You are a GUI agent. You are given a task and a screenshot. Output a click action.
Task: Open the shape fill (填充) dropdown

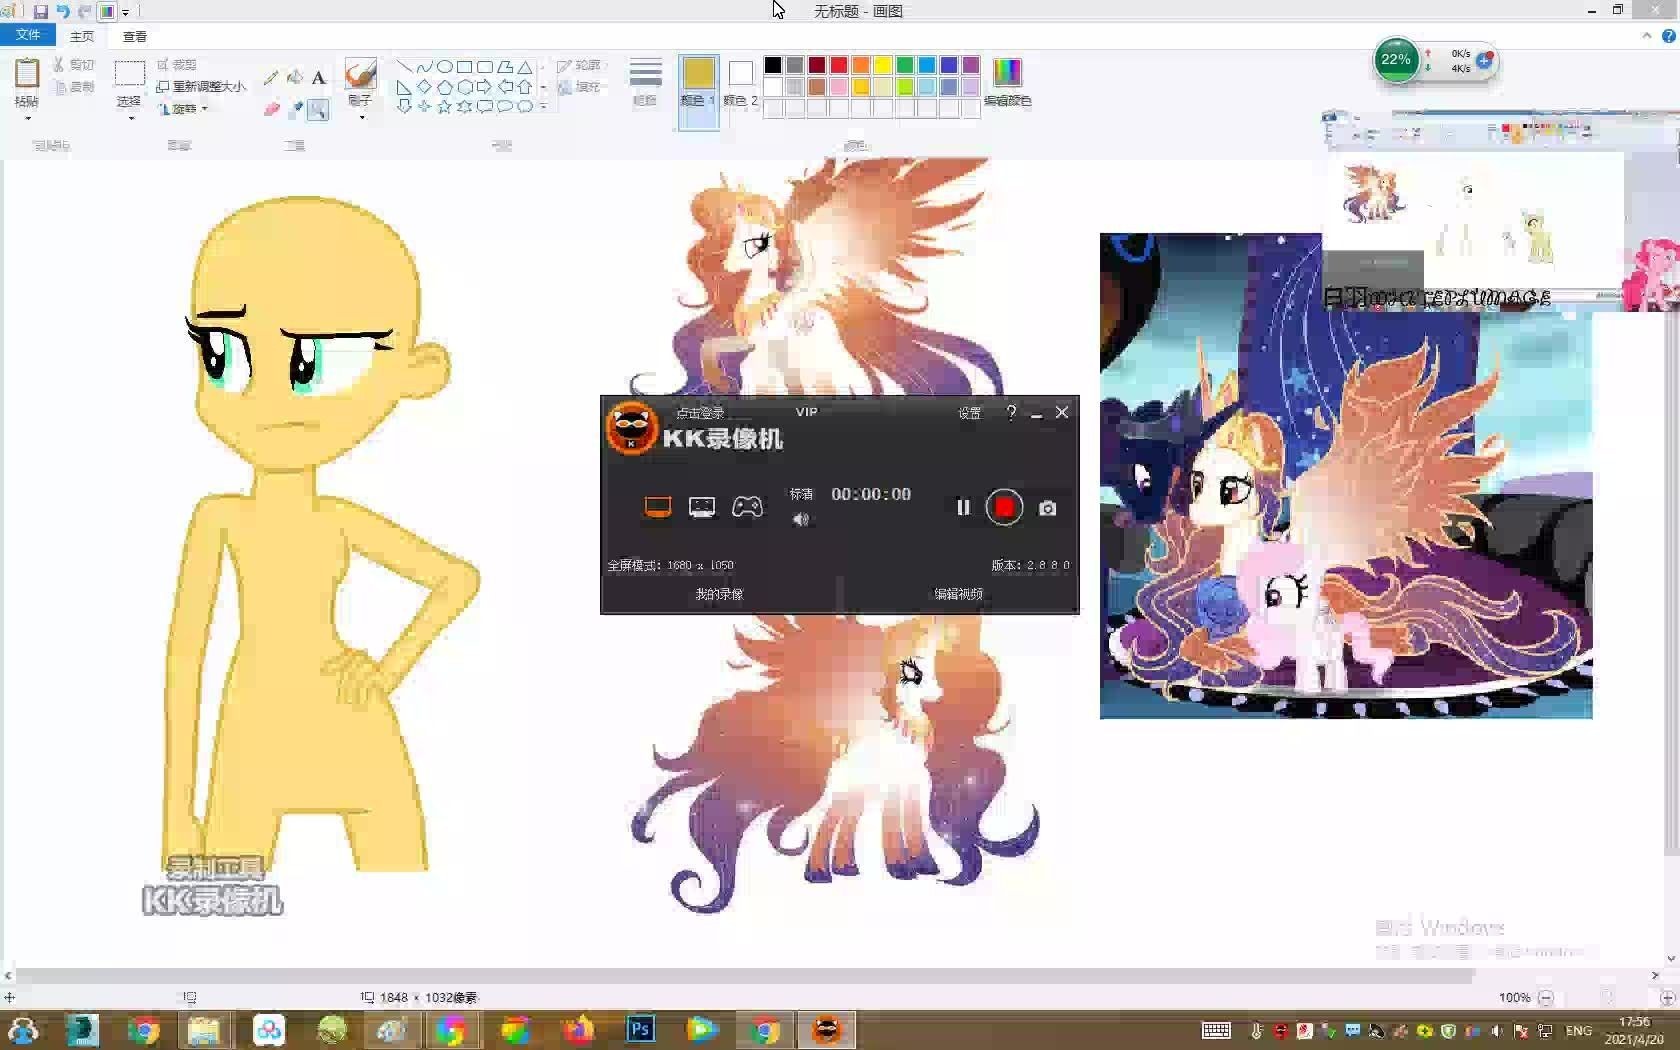(580, 87)
